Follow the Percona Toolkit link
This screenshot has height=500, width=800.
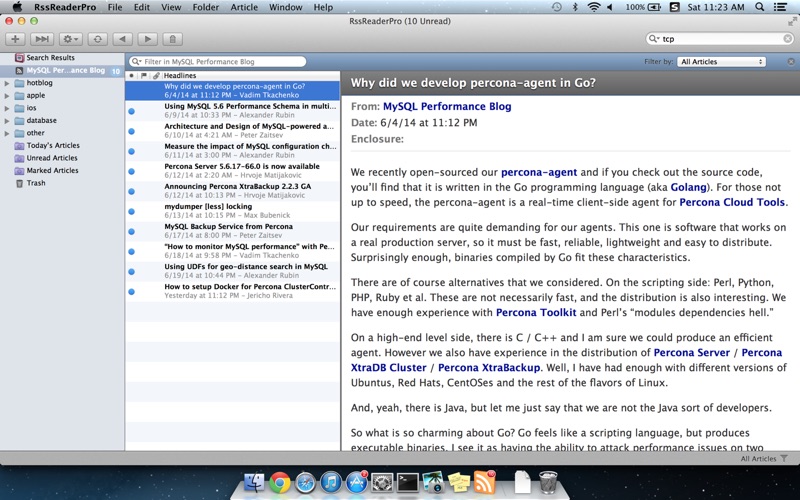pos(536,312)
